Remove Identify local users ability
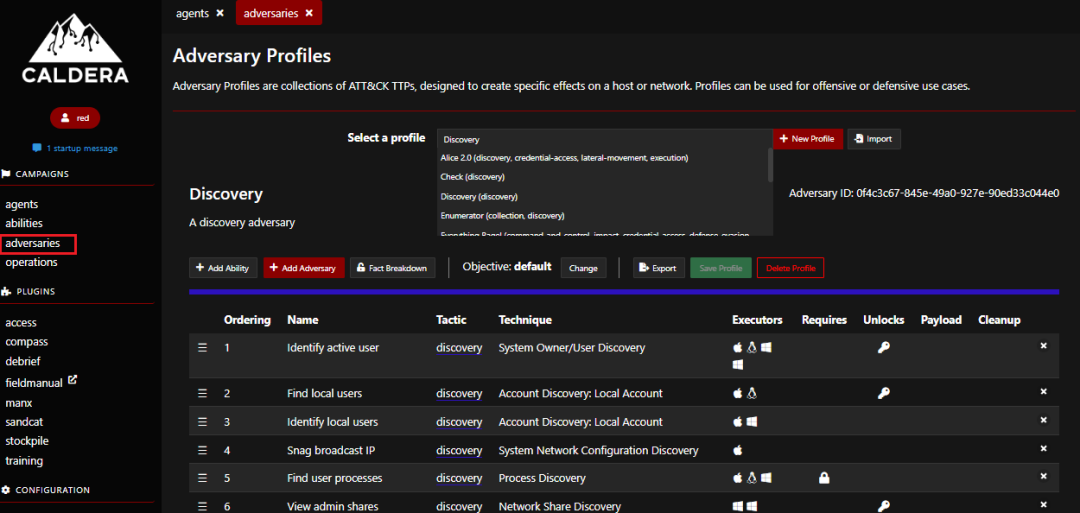 [1043, 419]
